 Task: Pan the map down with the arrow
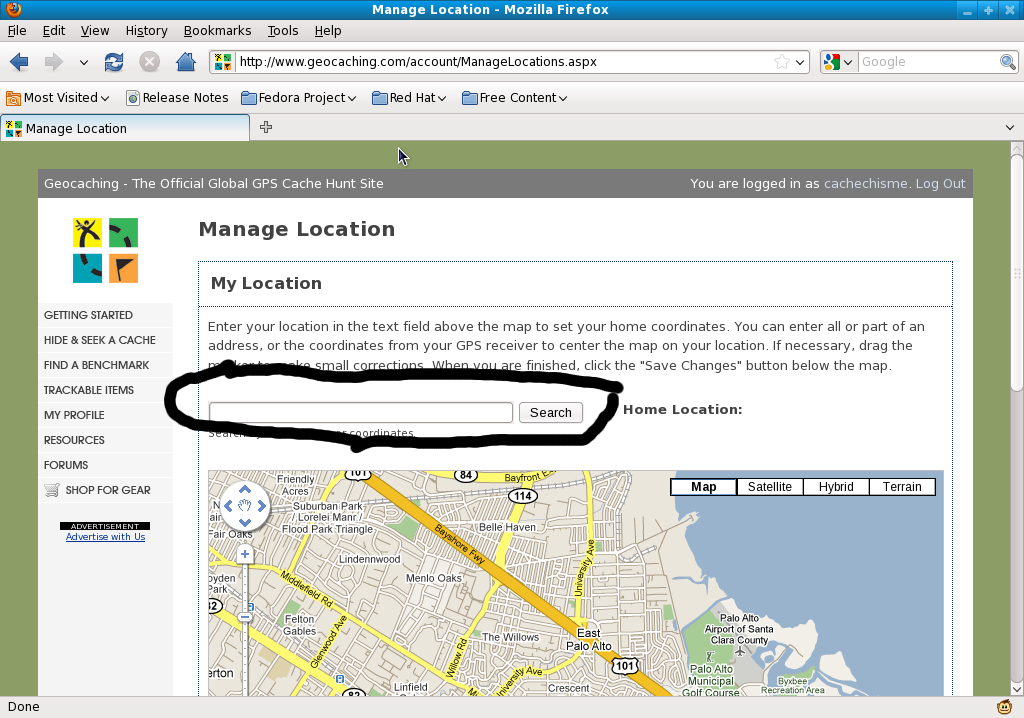(x=245, y=522)
